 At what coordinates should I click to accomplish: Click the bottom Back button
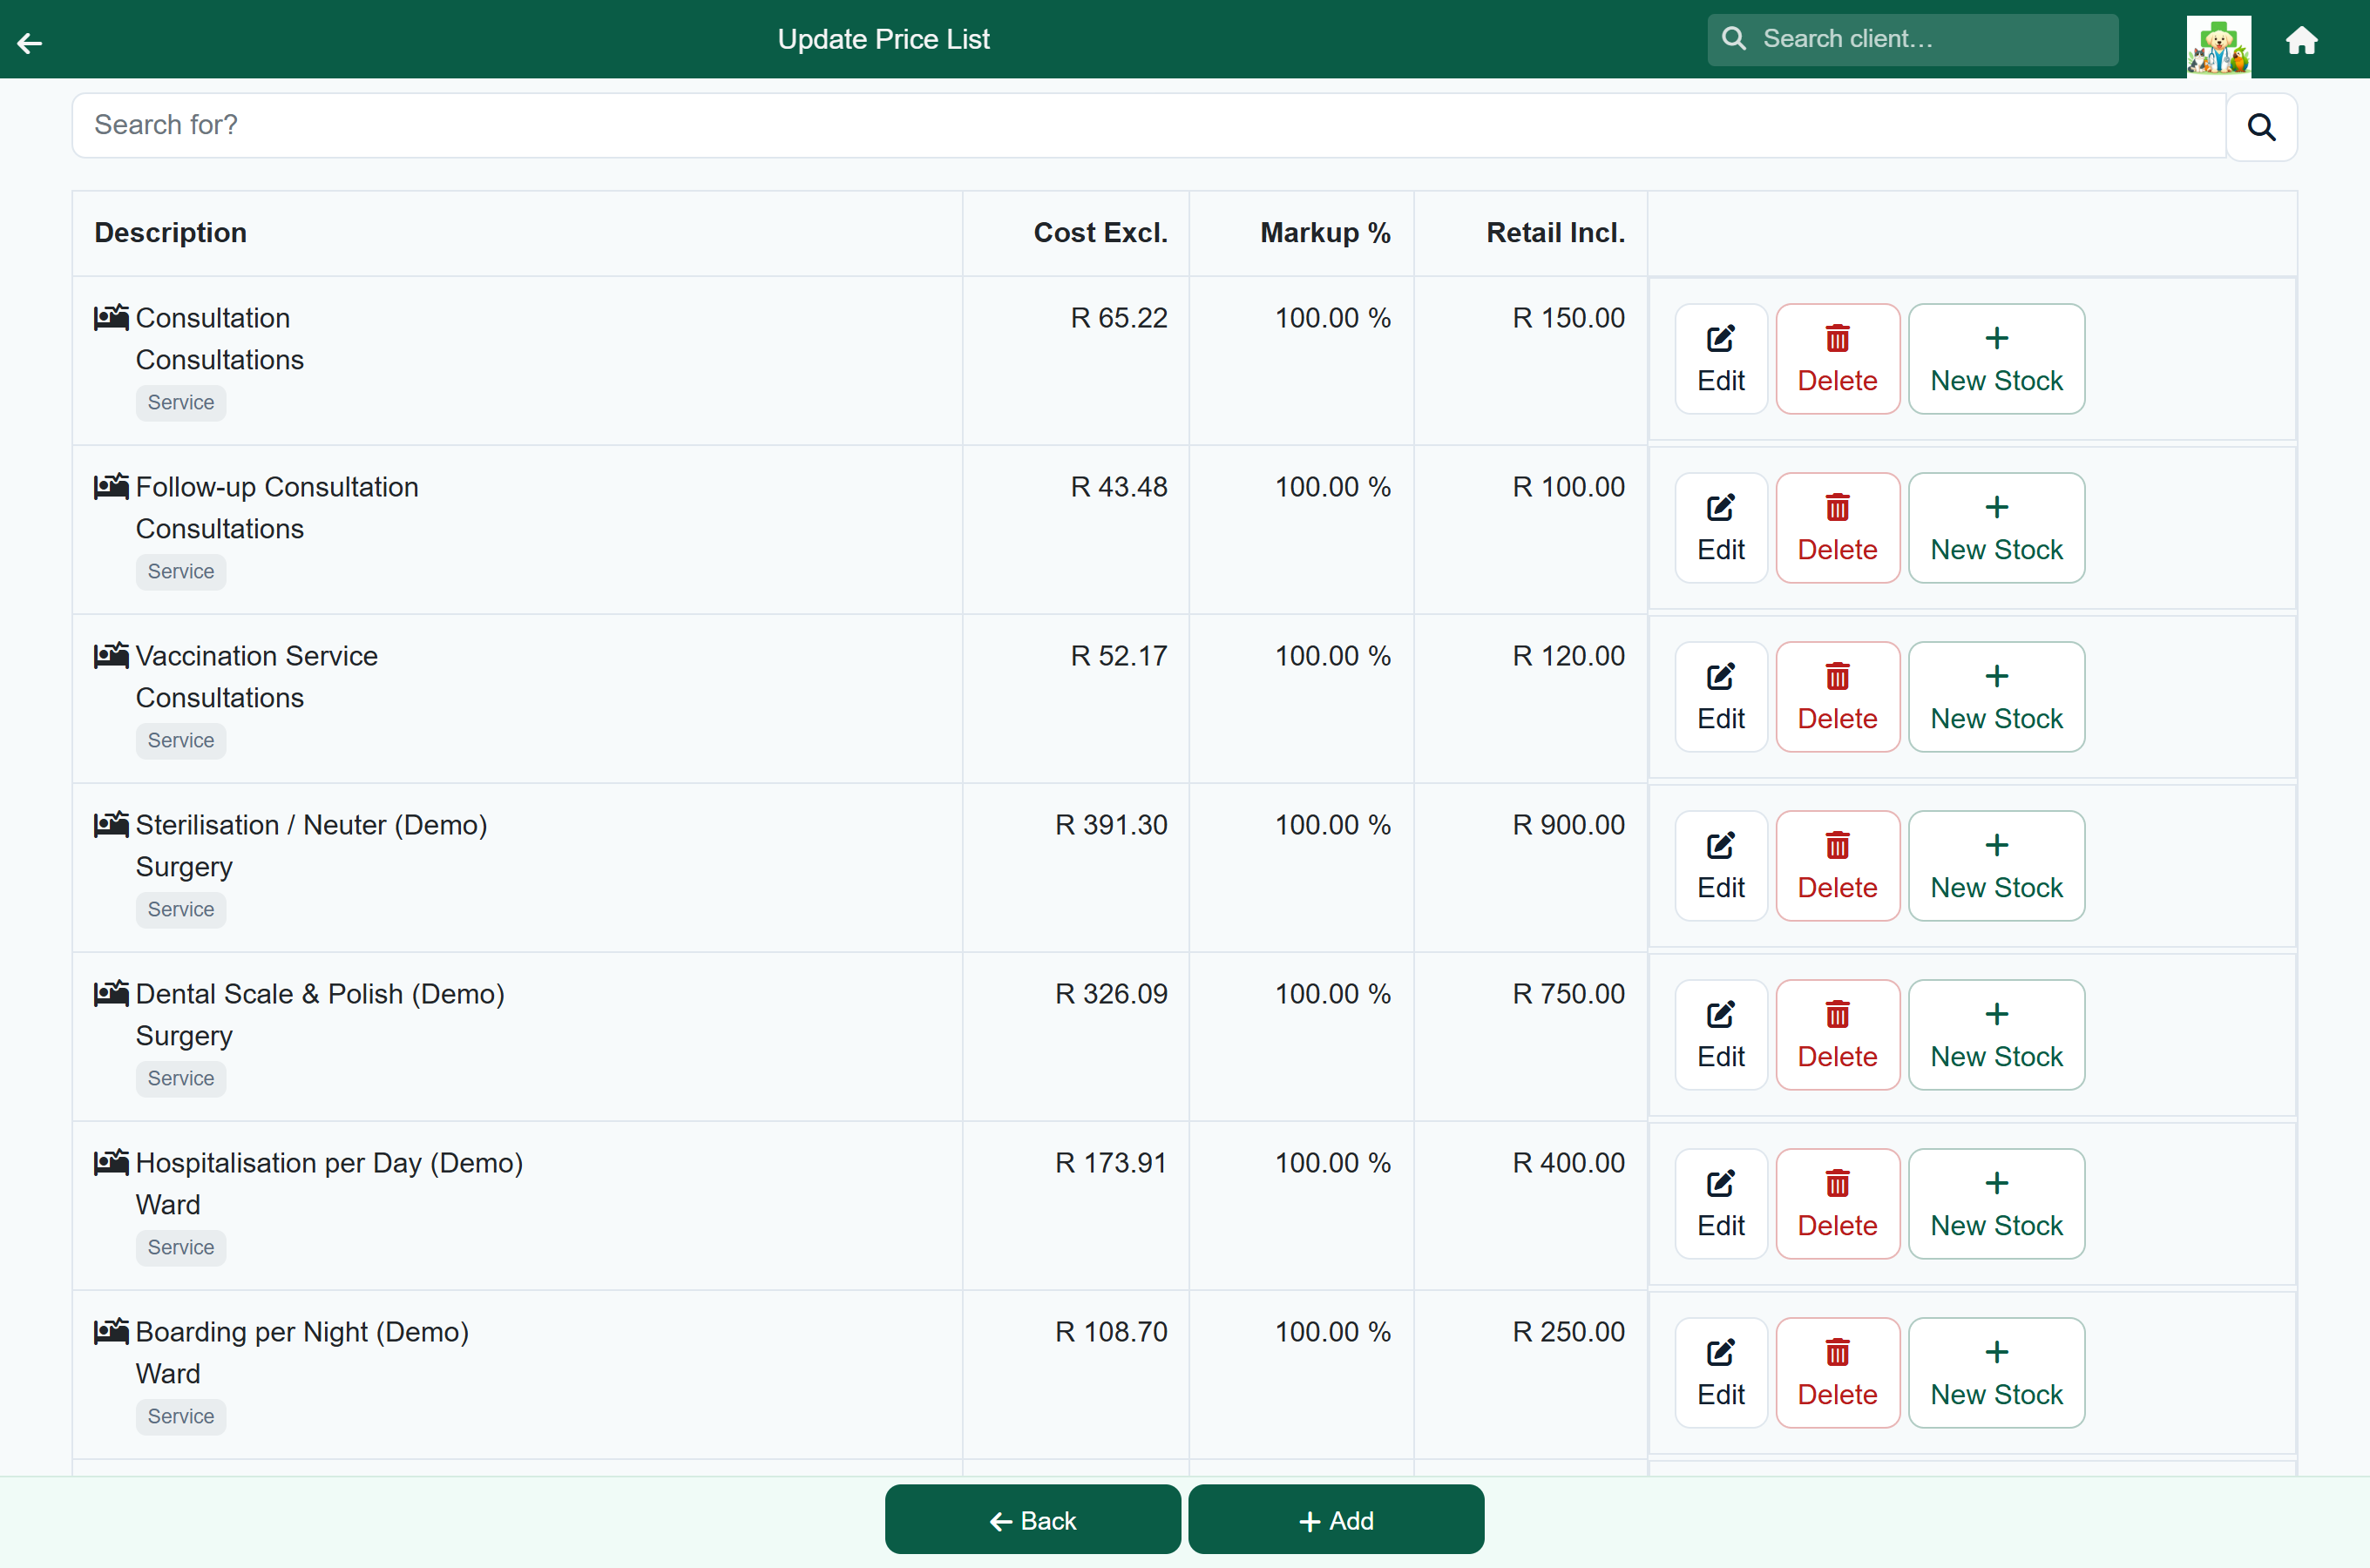click(x=1033, y=1520)
